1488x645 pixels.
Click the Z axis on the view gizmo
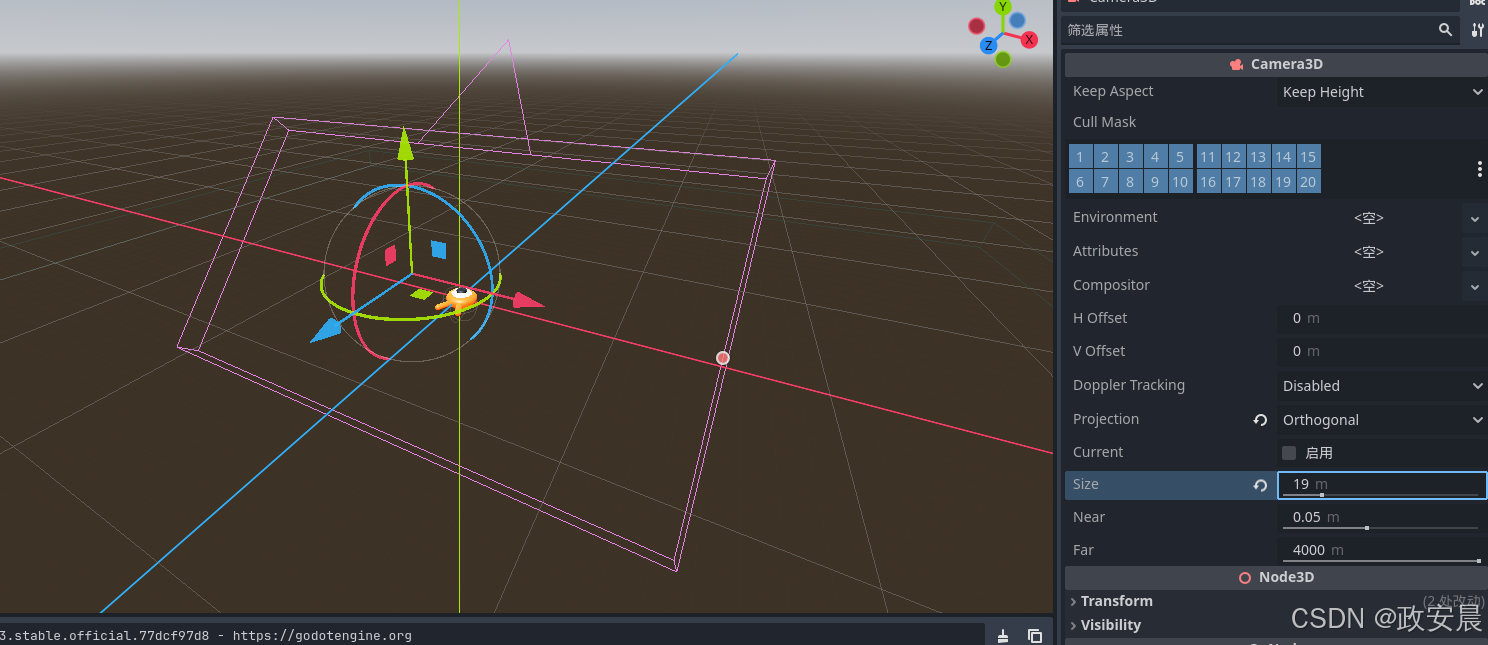[988, 45]
